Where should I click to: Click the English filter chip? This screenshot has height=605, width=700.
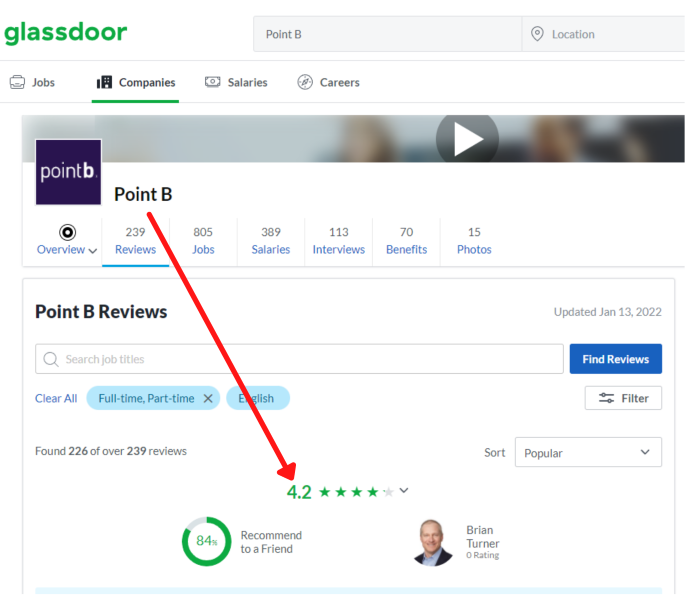258,398
